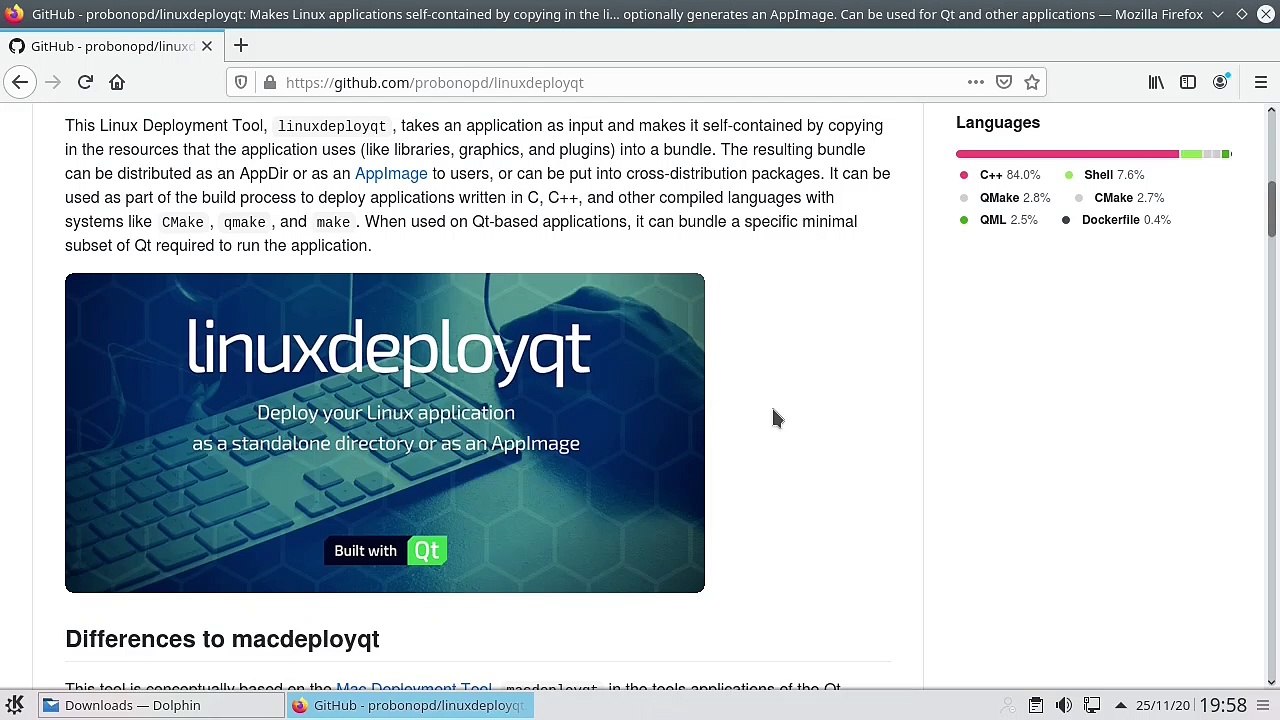Open the Firefox home page
This screenshot has height=720, width=1280.
point(117,82)
